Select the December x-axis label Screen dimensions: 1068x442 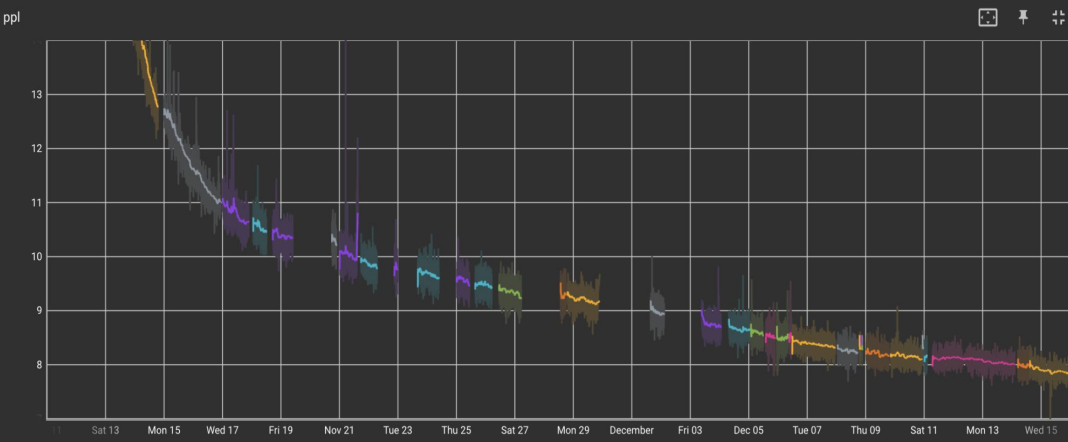click(631, 430)
